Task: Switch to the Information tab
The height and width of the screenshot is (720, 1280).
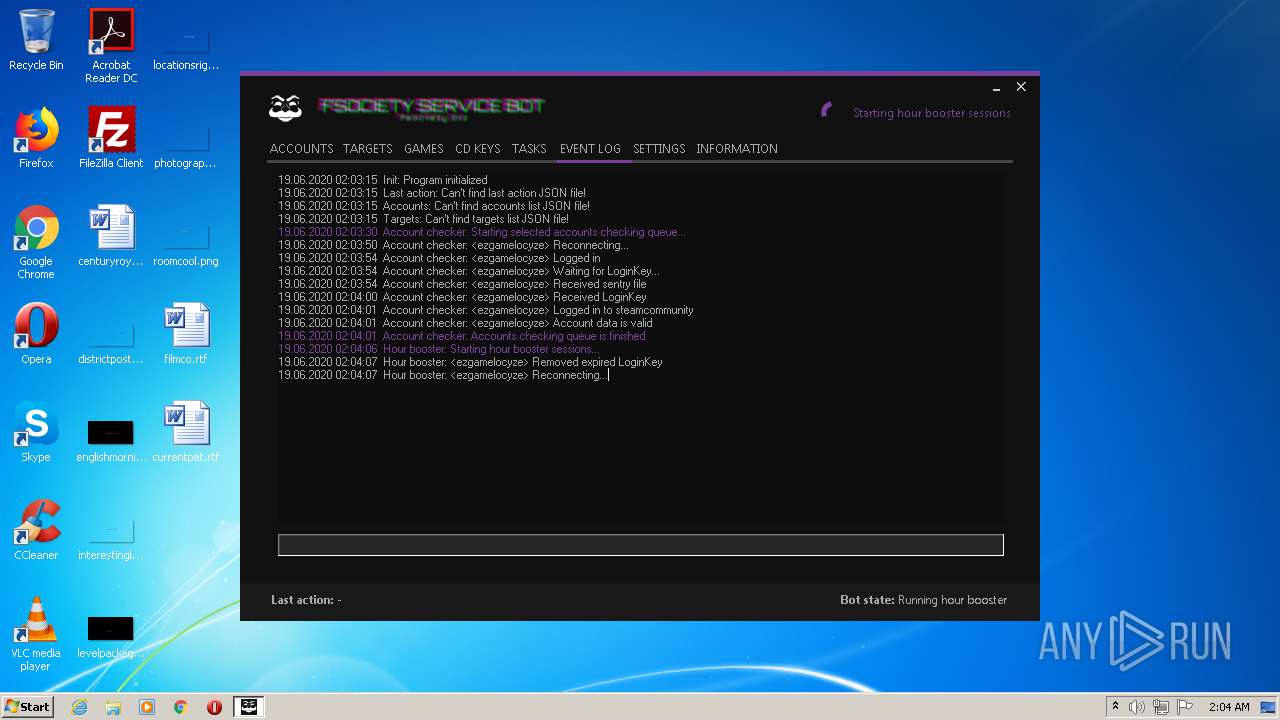Action: tap(737, 149)
